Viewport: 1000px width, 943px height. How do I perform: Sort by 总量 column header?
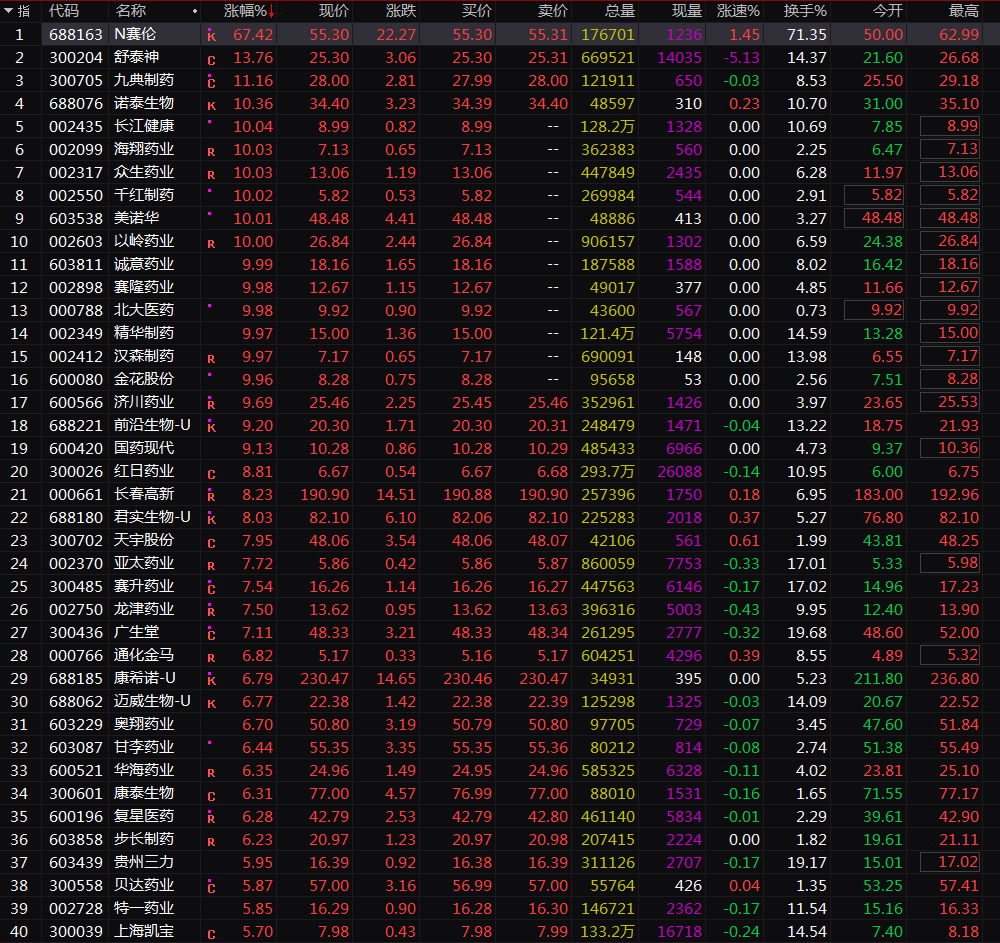(620, 11)
